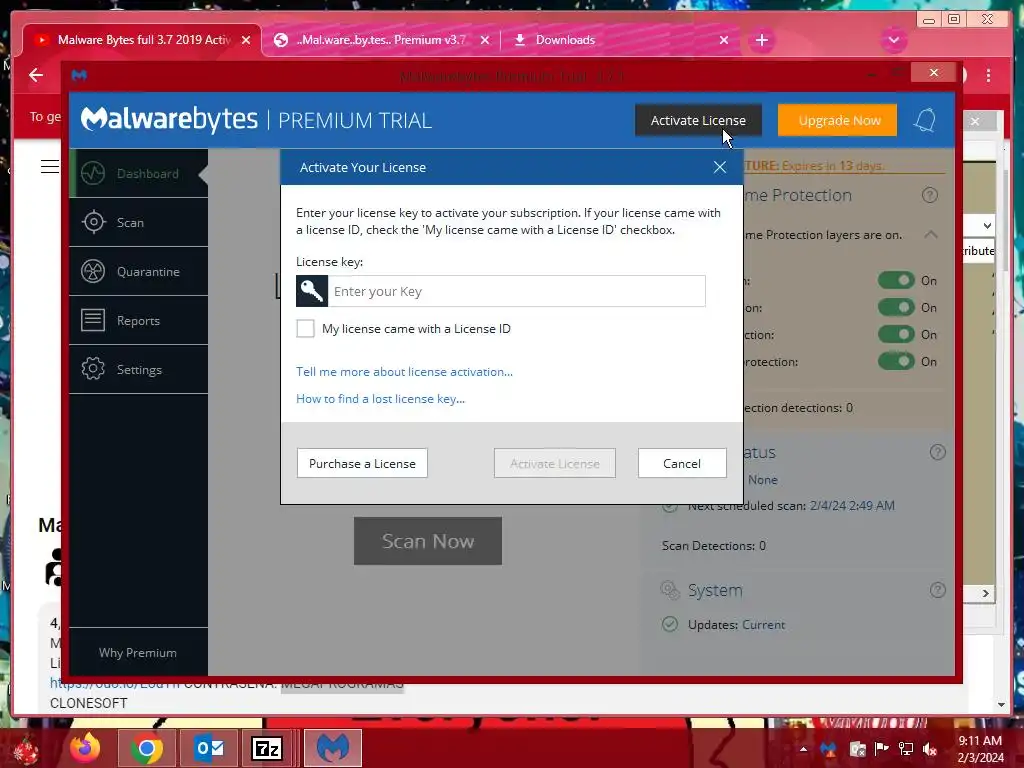The image size is (1024, 768).
Task: Click the Cancel button in dialog
Action: pos(682,463)
